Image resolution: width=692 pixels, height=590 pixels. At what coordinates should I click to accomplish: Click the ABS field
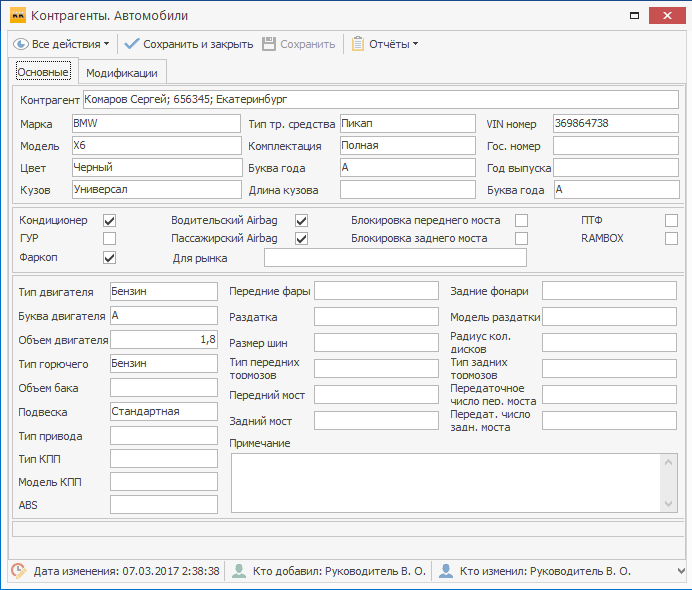pyautogui.click(x=164, y=505)
